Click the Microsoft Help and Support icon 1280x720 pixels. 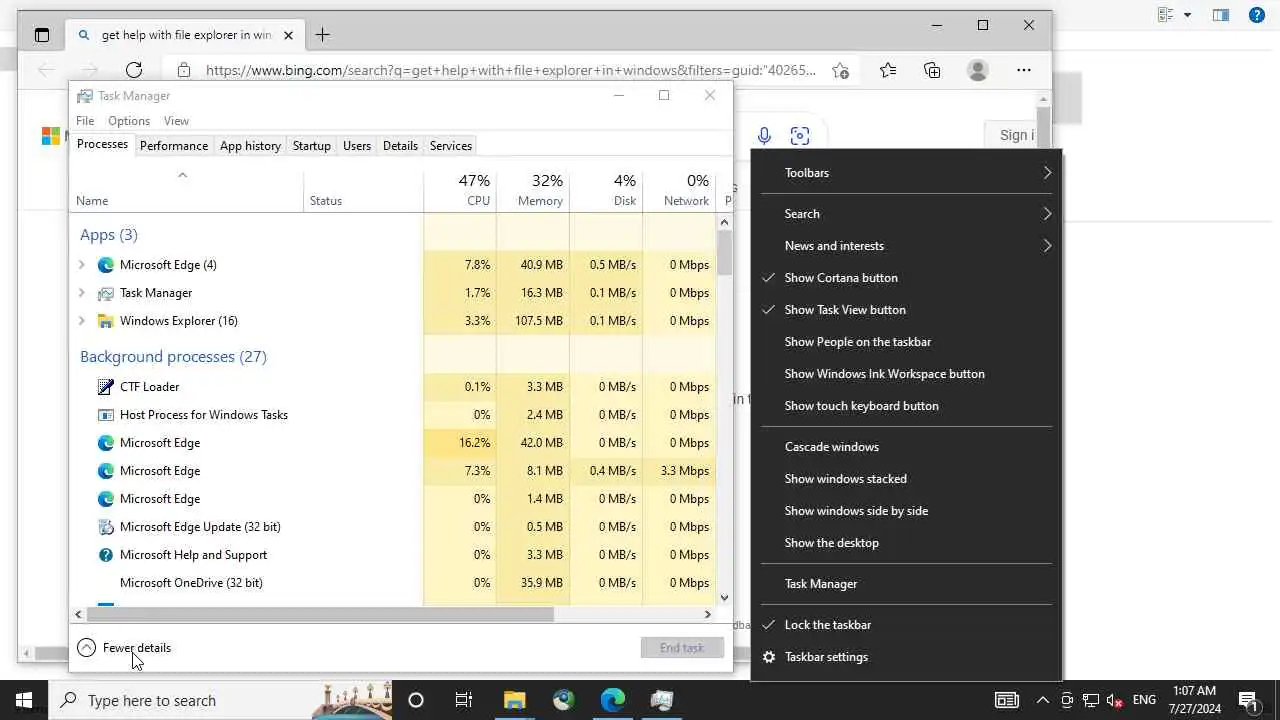[106, 555]
